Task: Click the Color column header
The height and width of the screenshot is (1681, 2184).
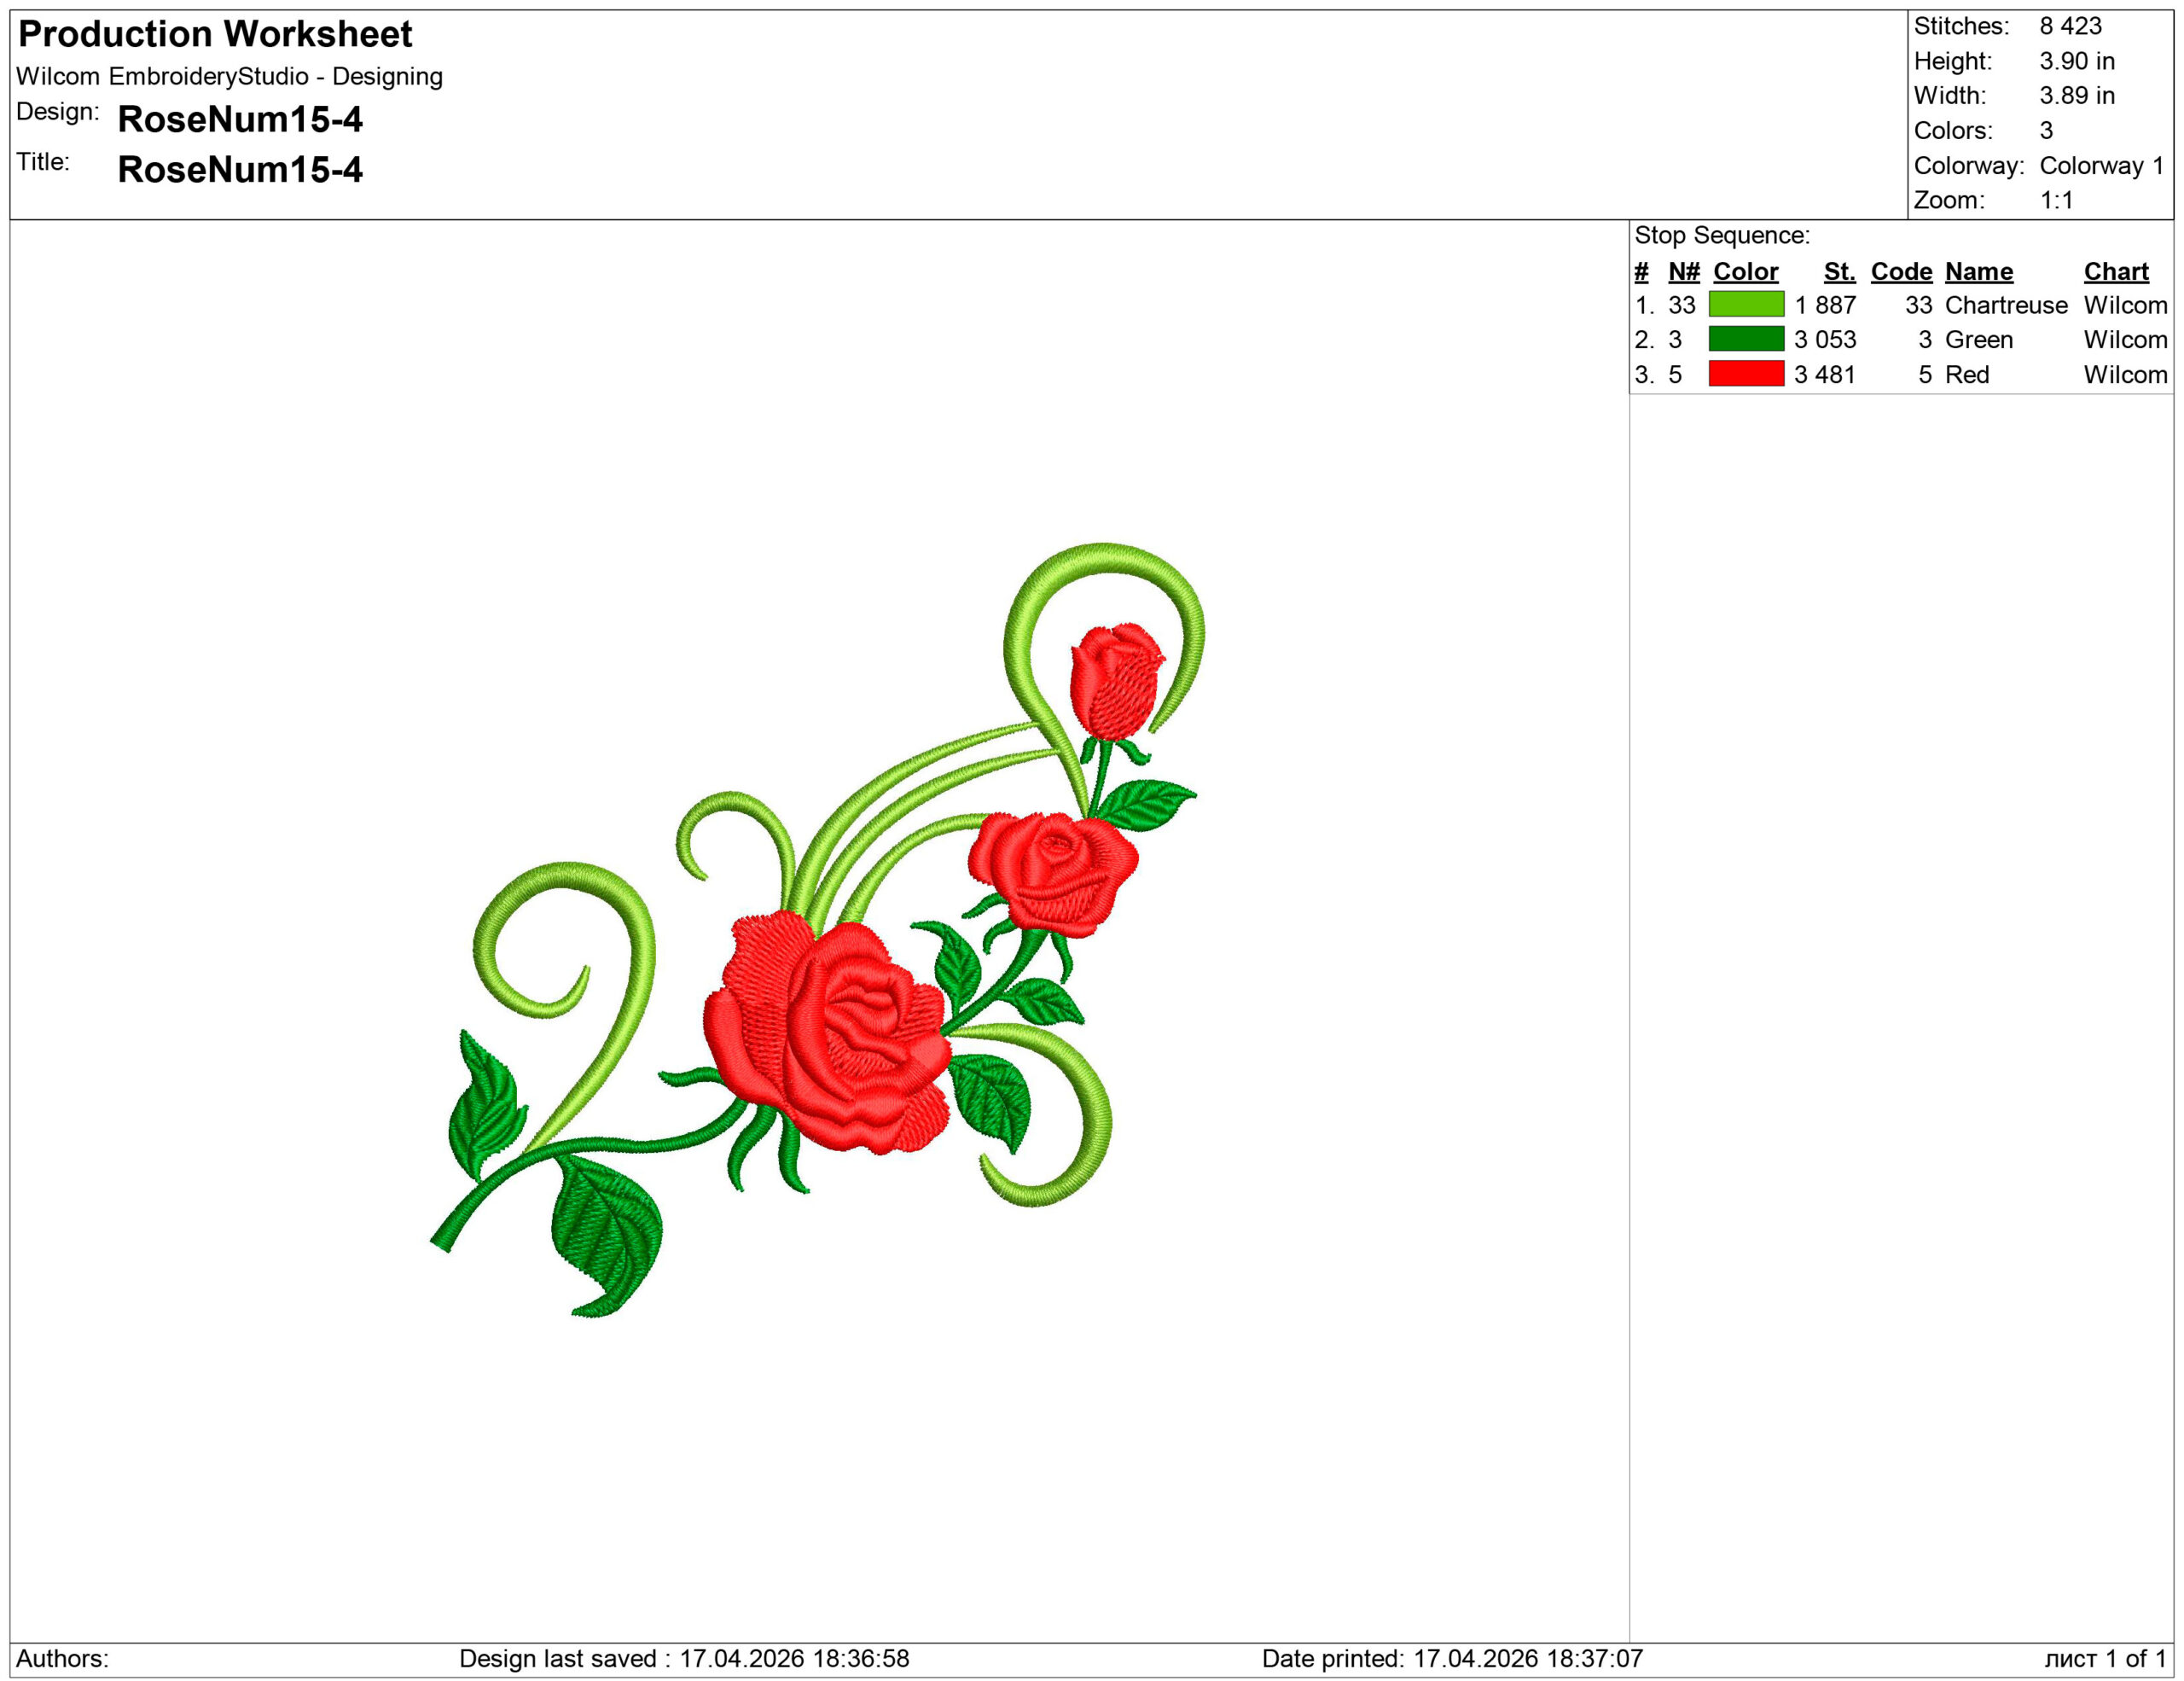Action: coord(1745,271)
